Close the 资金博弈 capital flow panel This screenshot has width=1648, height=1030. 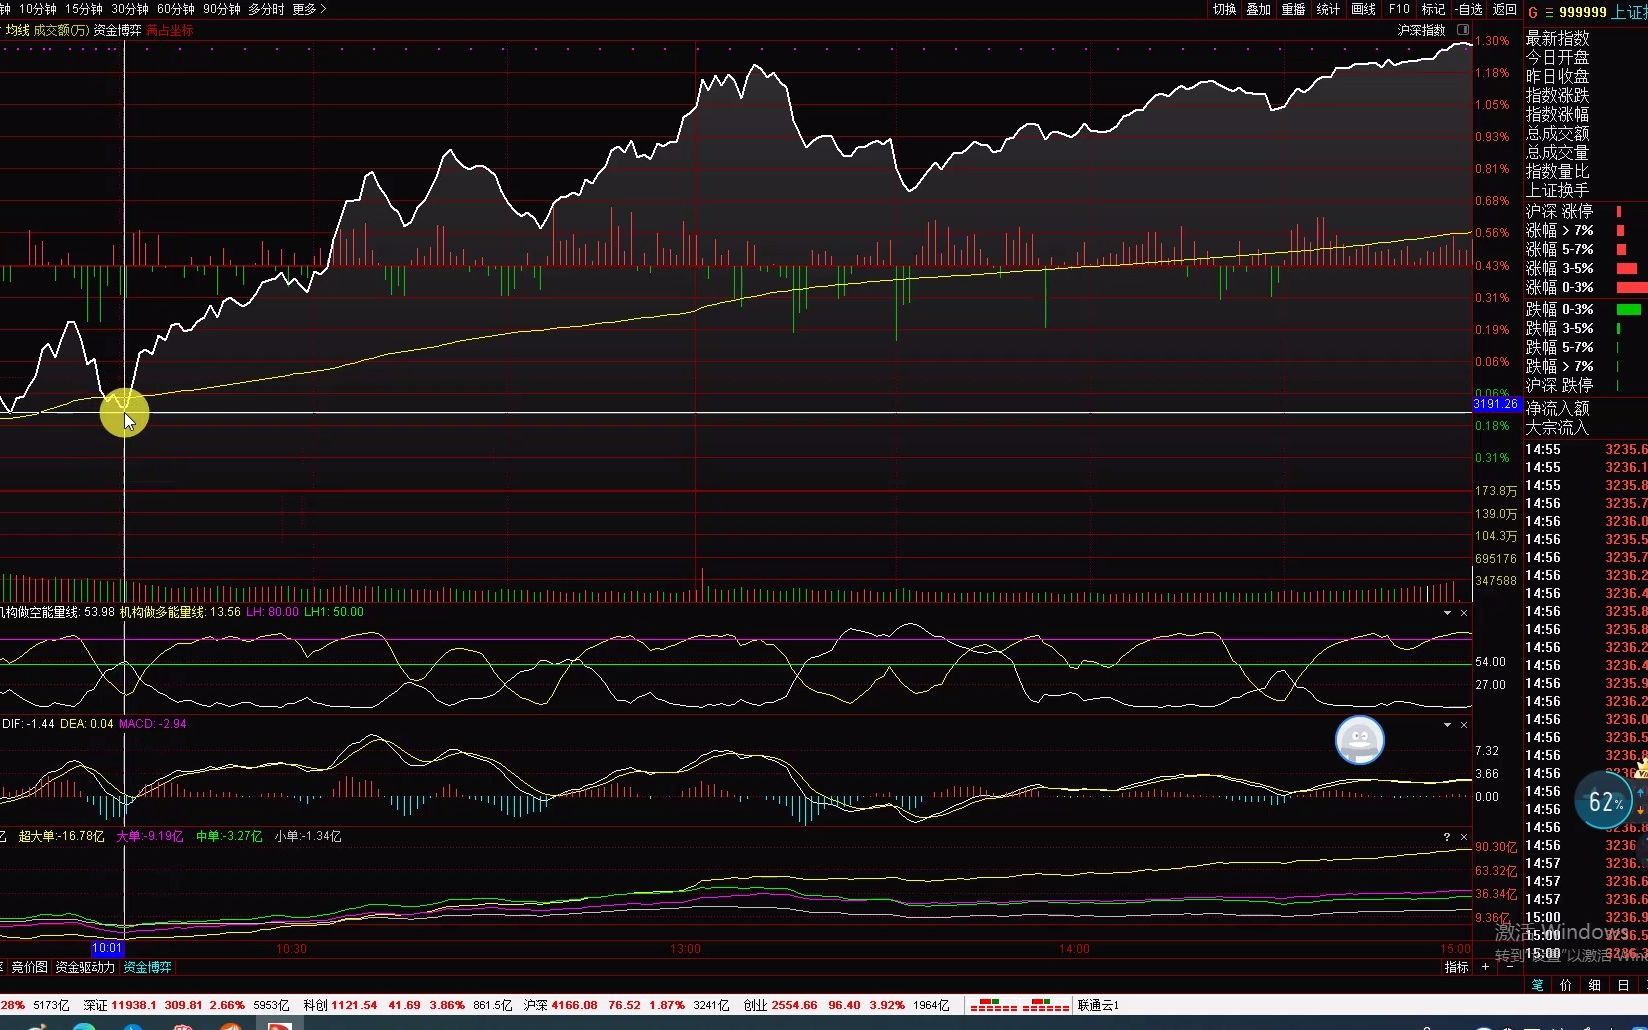point(1464,836)
